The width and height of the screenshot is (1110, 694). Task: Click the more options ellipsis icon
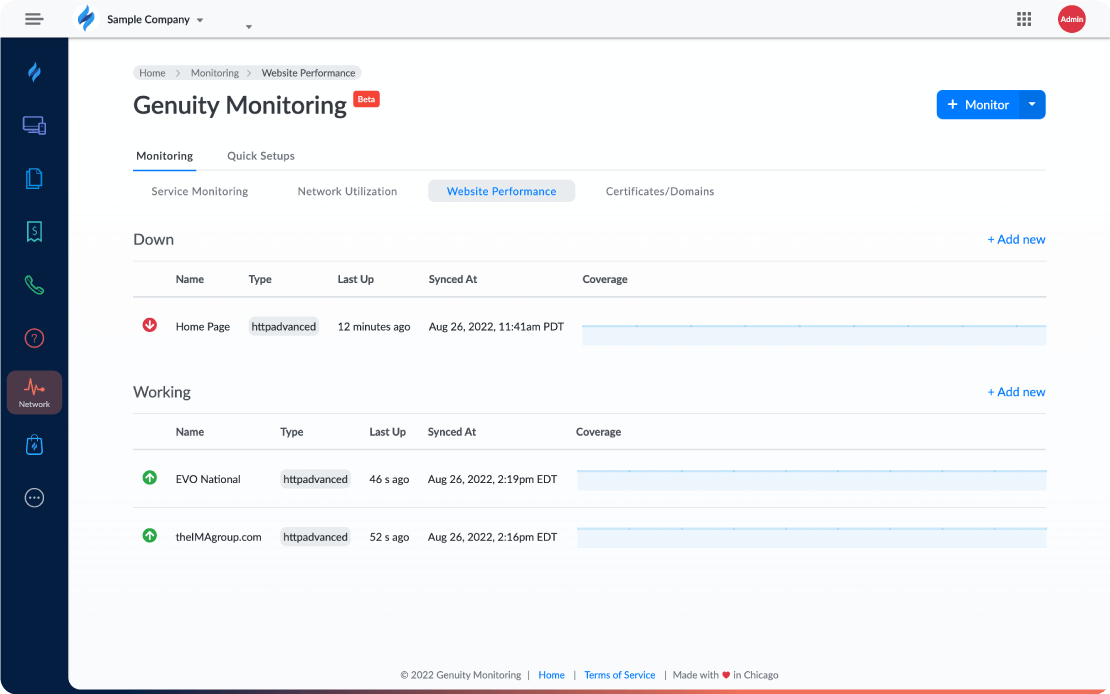34,498
